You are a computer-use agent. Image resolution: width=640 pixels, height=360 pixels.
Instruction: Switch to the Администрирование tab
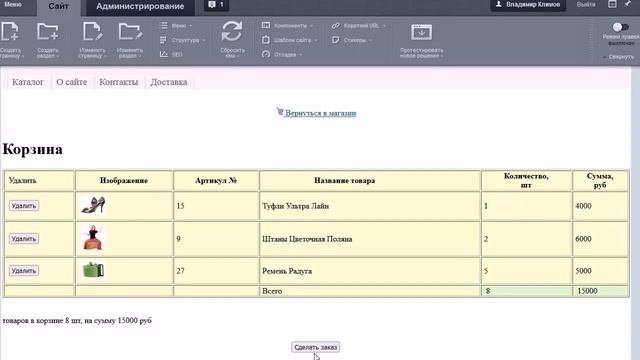click(140, 7)
